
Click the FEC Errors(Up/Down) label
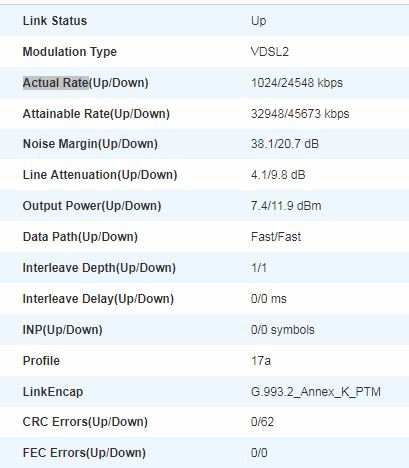tap(84, 453)
